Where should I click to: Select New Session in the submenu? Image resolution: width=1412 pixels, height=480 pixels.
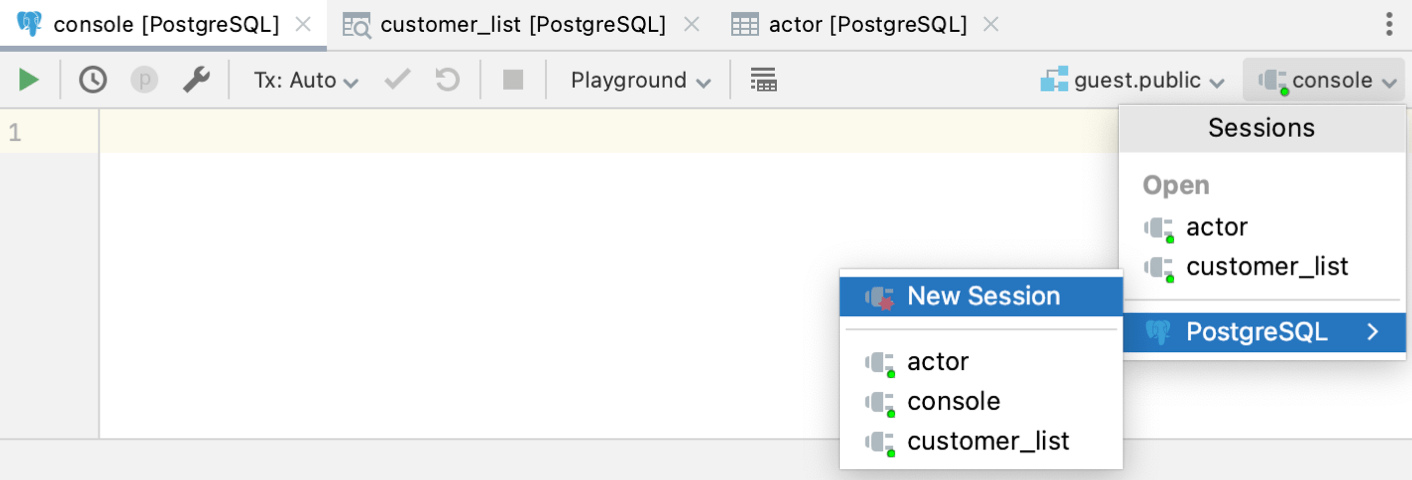pyautogui.click(x=982, y=297)
